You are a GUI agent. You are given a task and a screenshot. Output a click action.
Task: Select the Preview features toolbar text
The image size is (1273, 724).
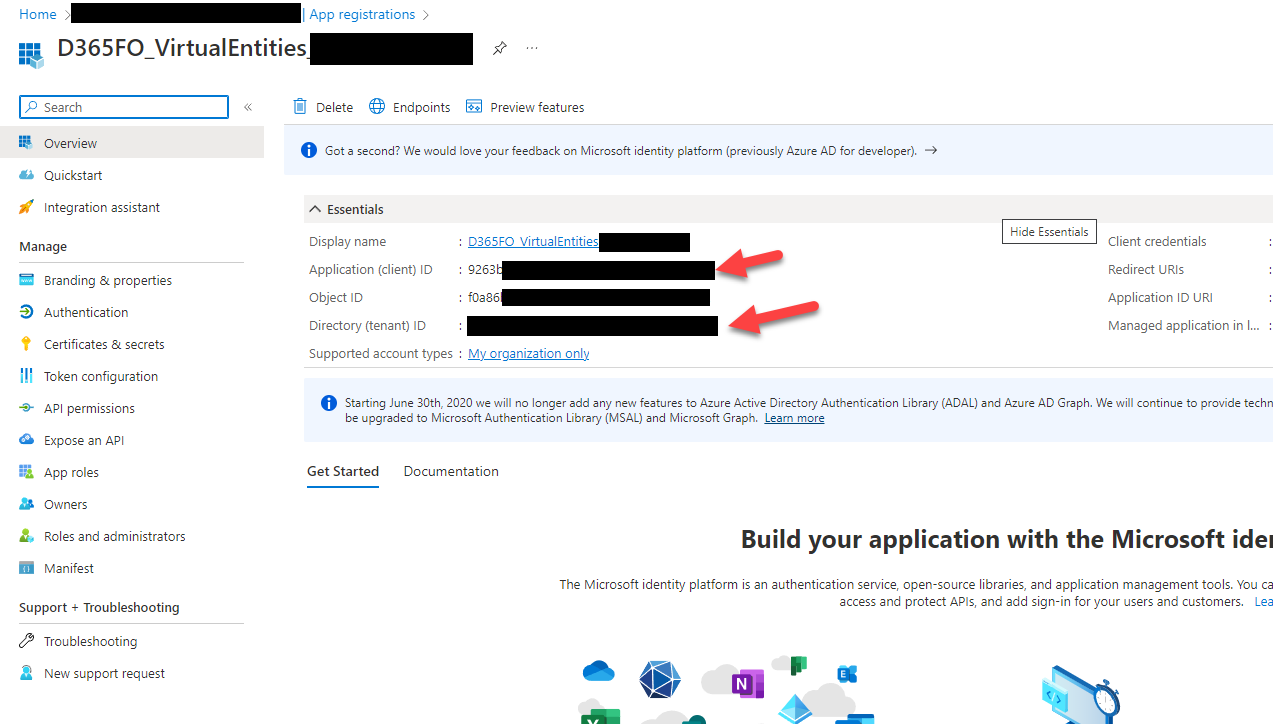pyautogui.click(x=537, y=107)
